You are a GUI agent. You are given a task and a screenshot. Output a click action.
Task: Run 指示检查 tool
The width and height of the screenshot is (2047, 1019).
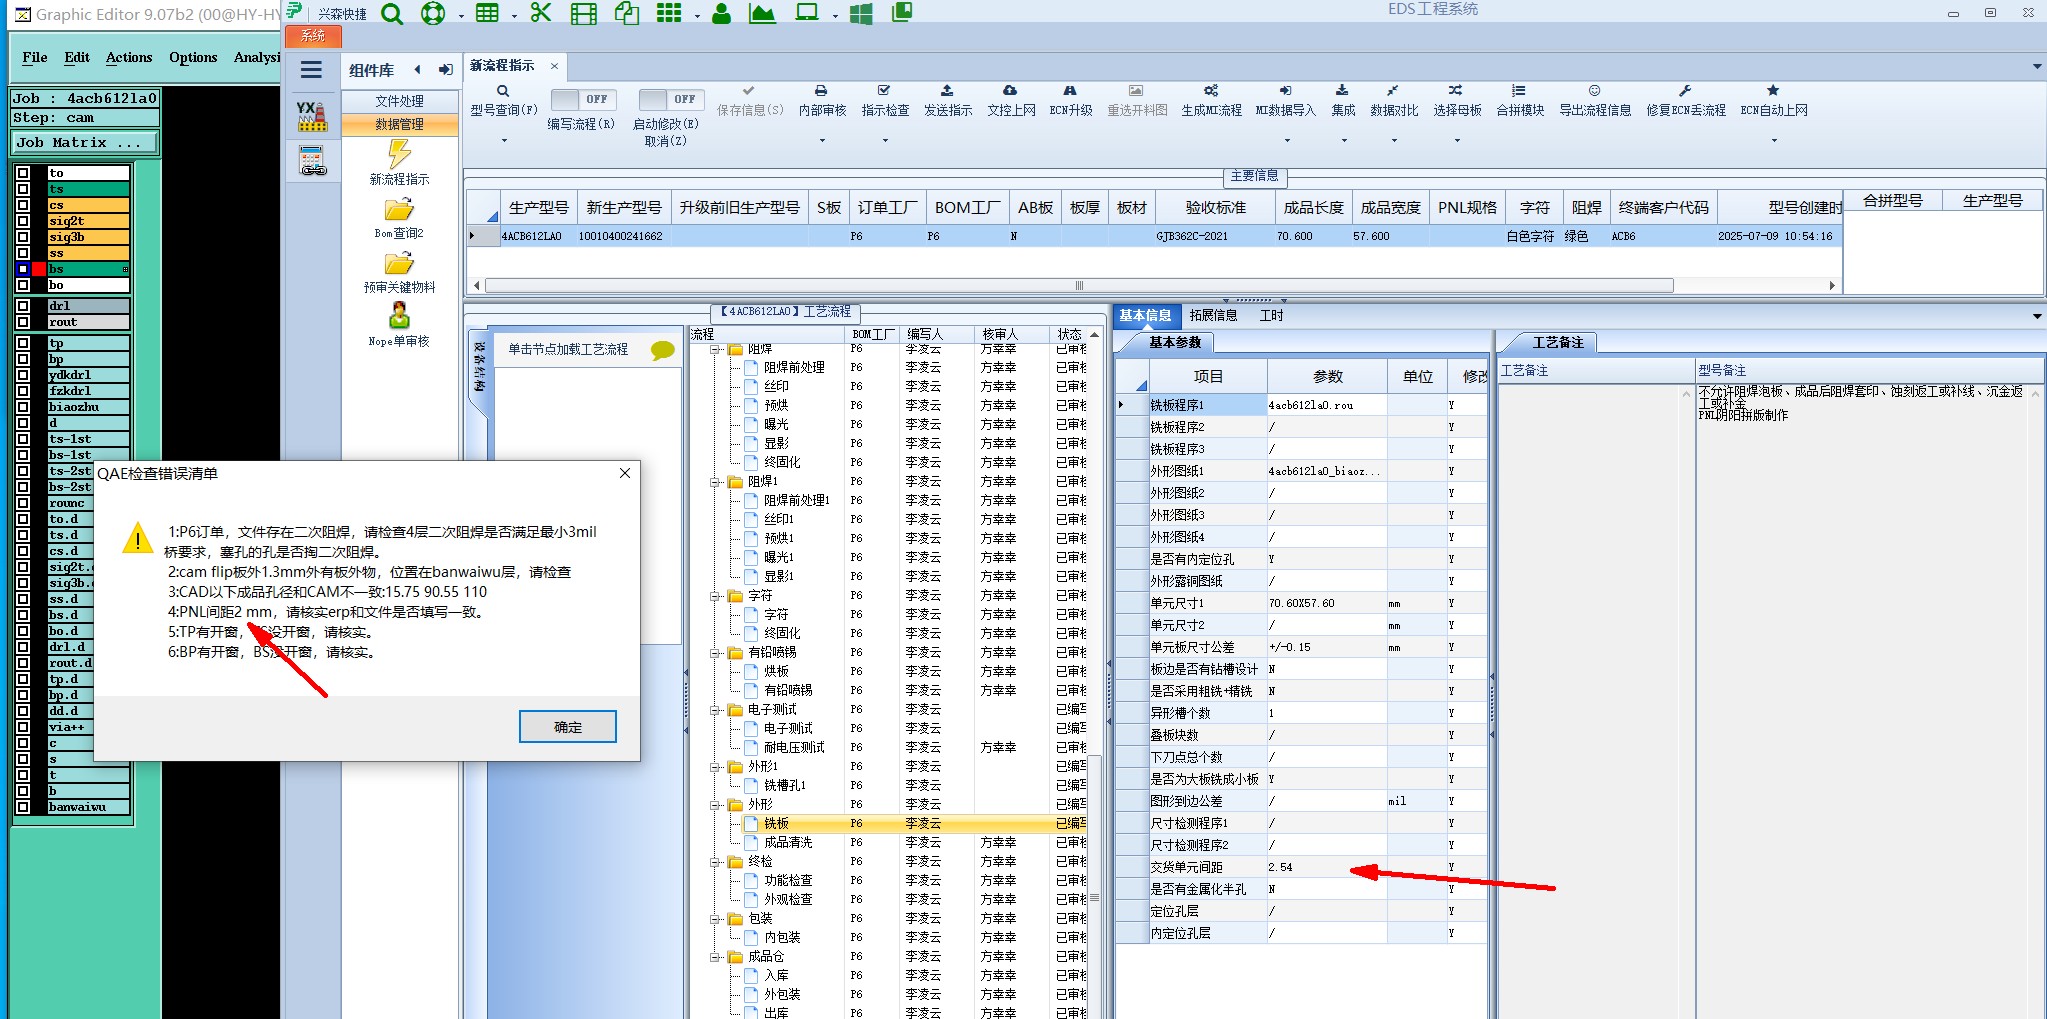[885, 100]
